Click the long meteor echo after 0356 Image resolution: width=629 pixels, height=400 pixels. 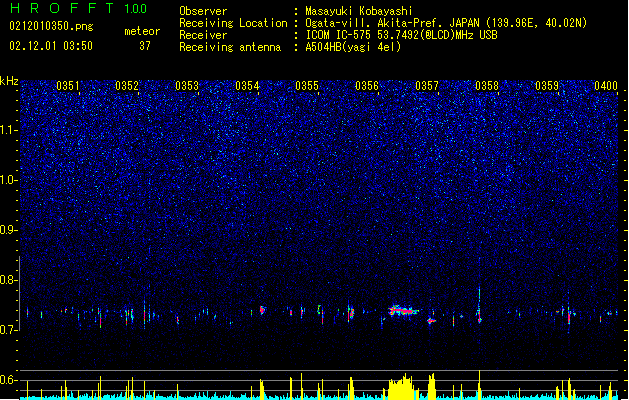pos(403,310)
